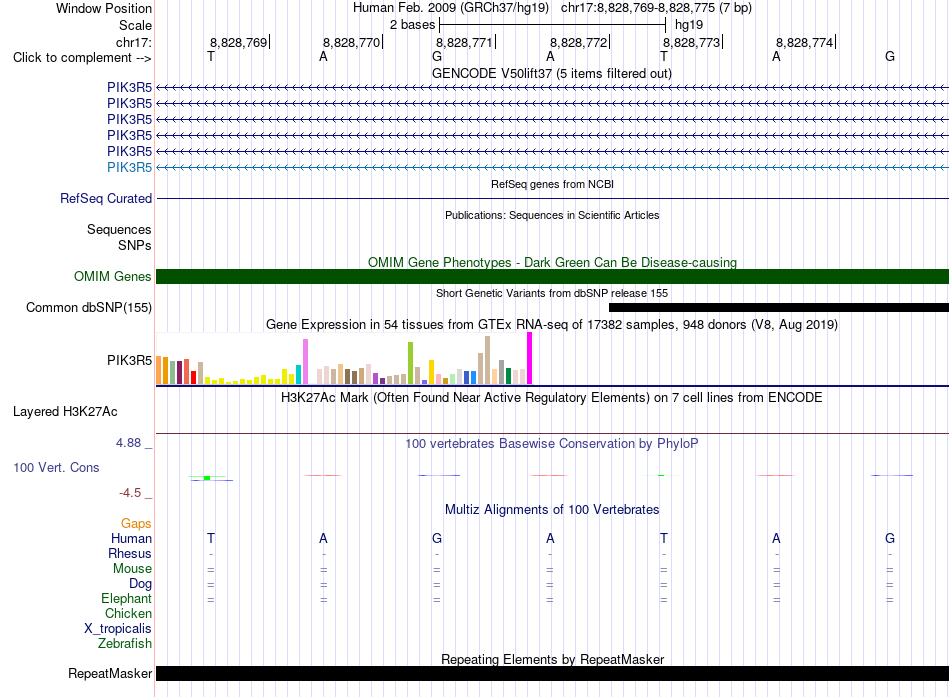Image resolution: width=950 pixels, height=697 pixels.
Task: Click the Layered H3K27Ac track label
Action: (x=65, y=412)
